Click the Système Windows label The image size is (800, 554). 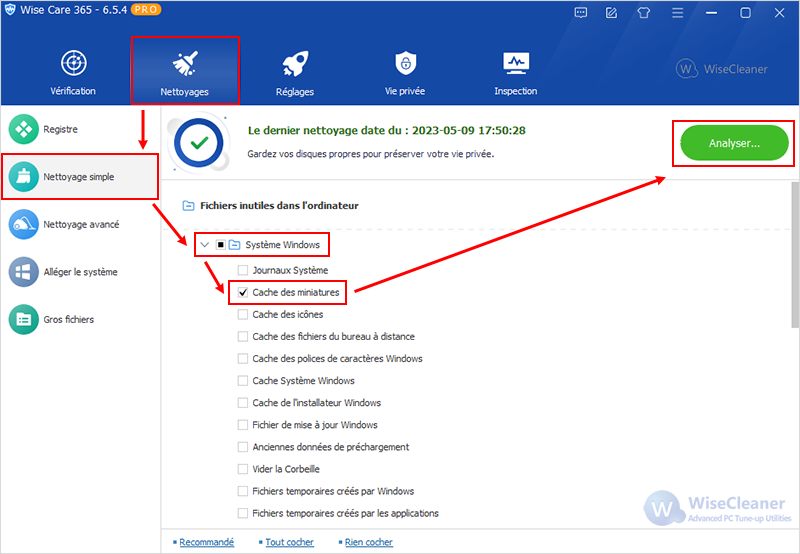click(282, 245)
